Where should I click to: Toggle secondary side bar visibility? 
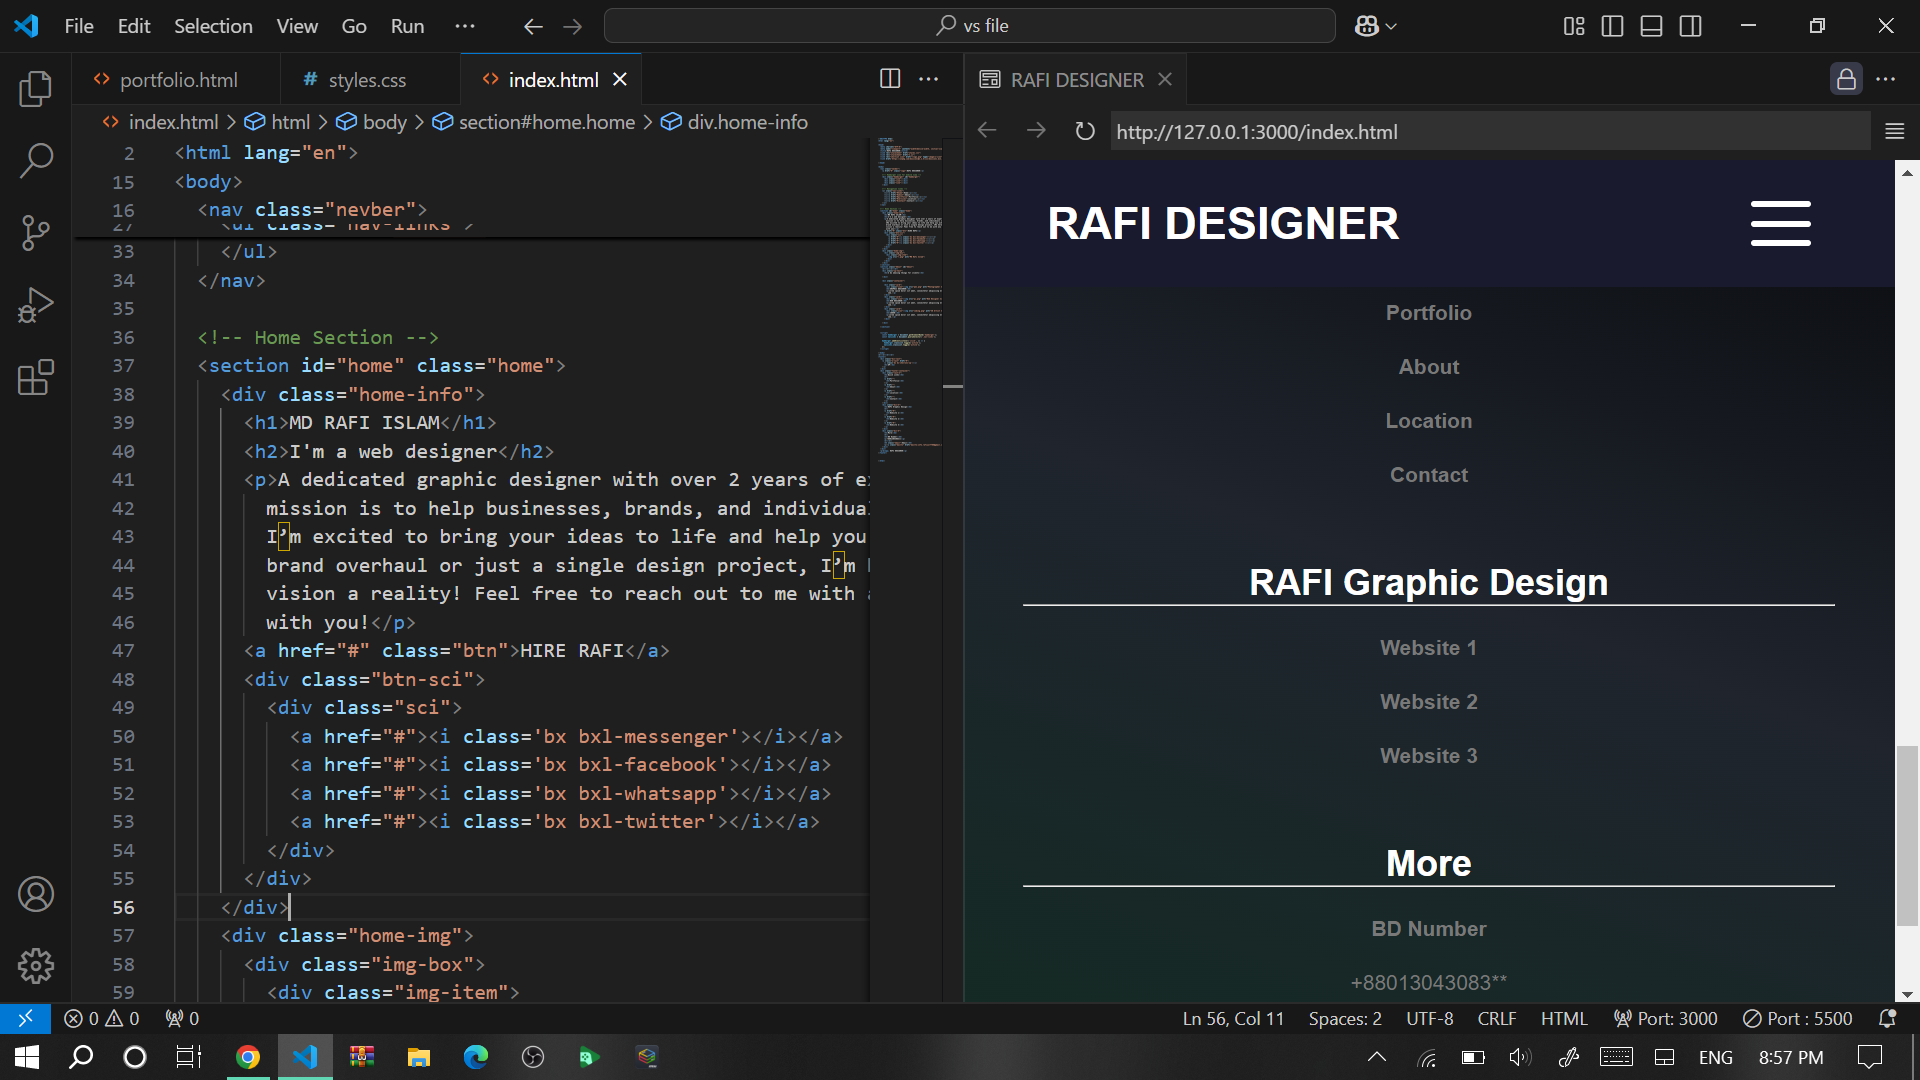(1691, 26)
